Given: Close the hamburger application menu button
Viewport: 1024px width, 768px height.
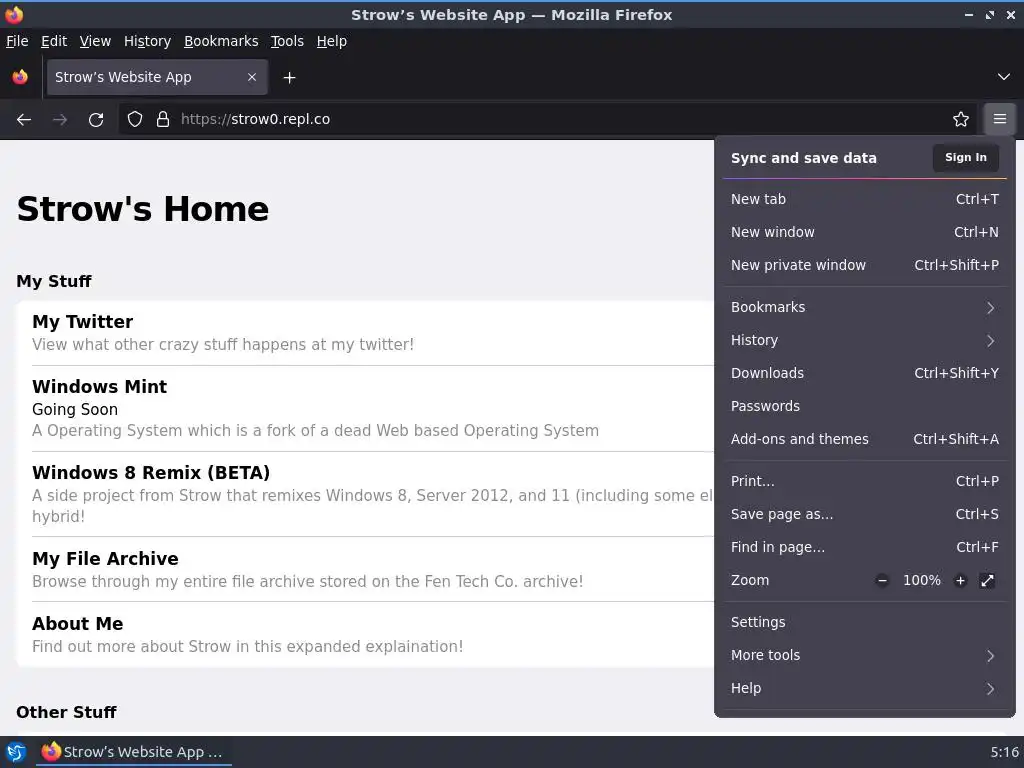Looking at the screenshot, I should click(x=1000, y=120).
